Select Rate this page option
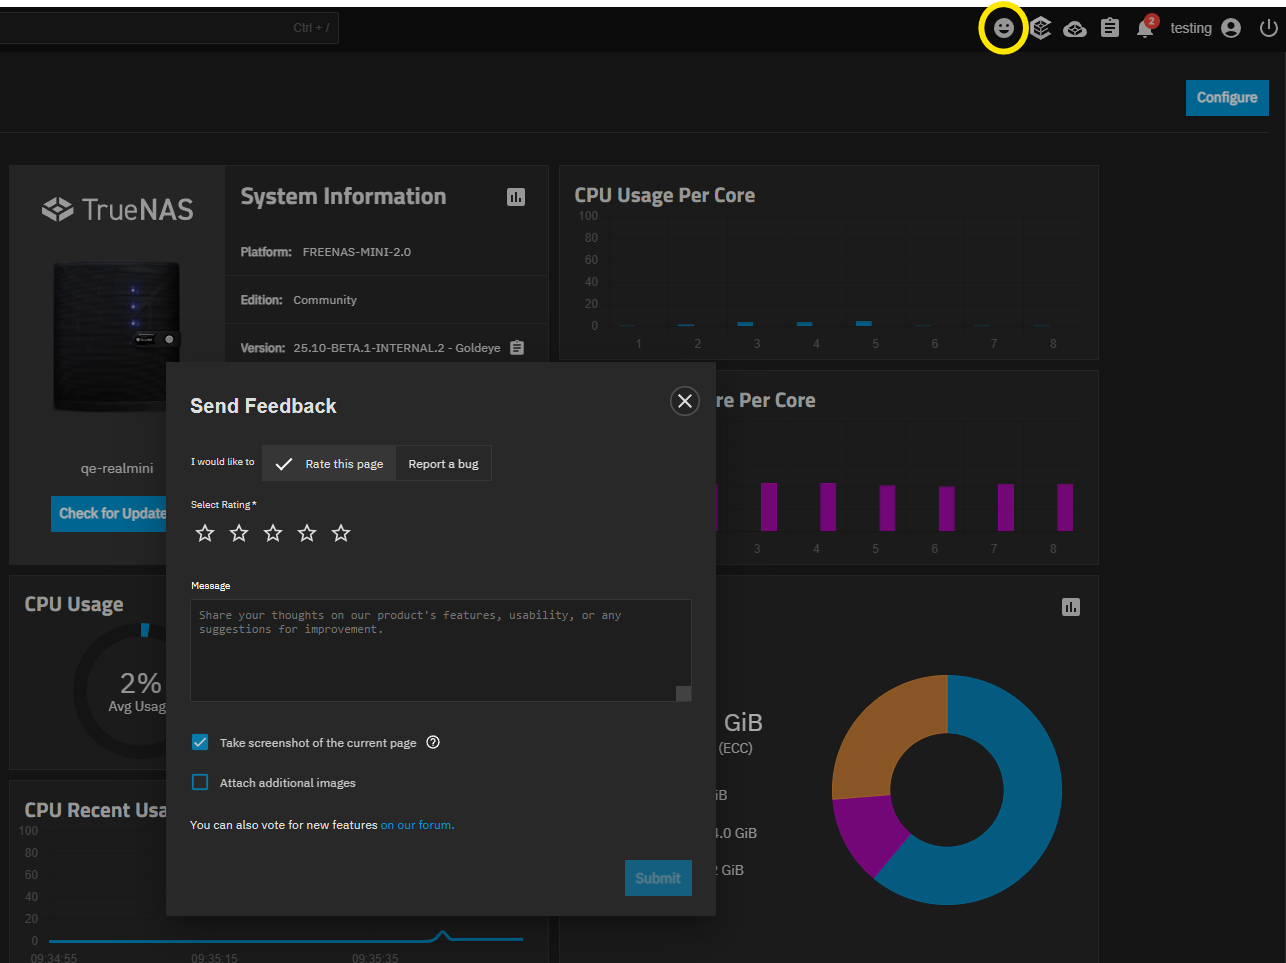 point(330,464)
